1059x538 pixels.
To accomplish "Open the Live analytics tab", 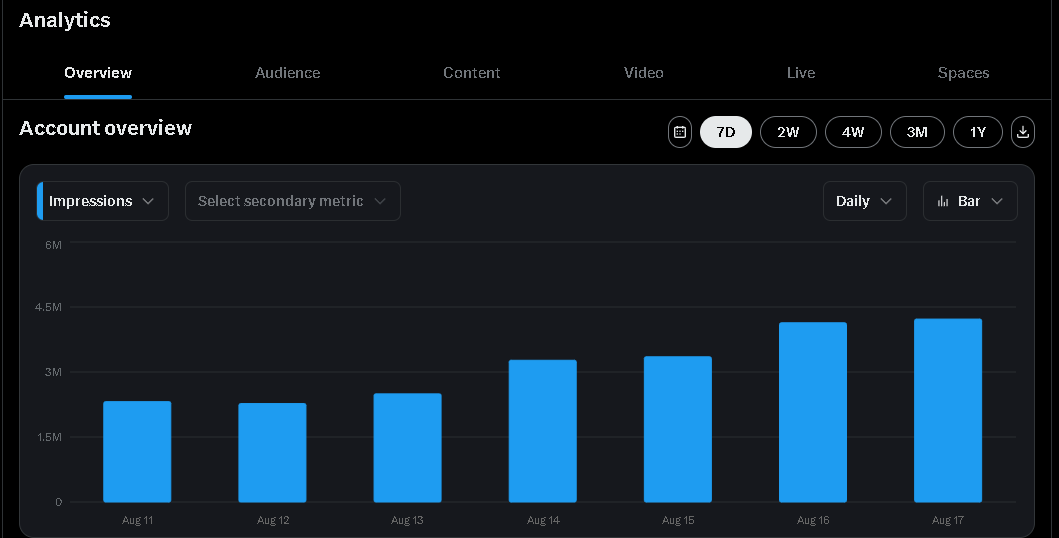I will point(801,73).
